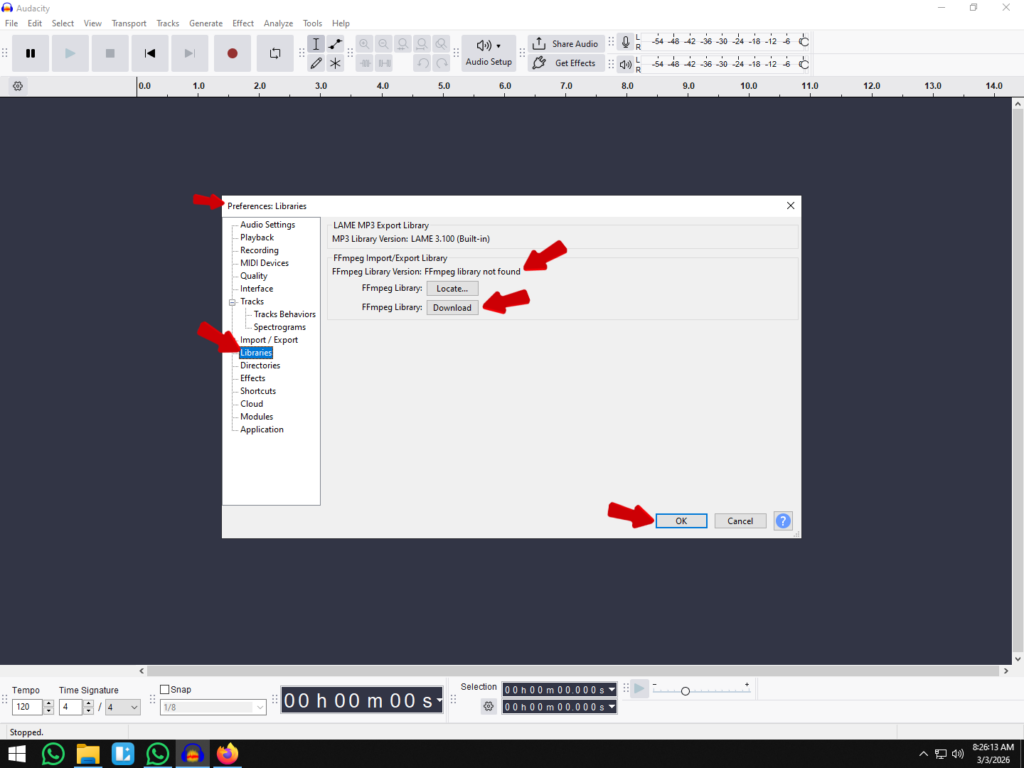This screenshot has height=768, width=1024.
Task: Select the Draw pencil tool
Action: pos(316,63)
